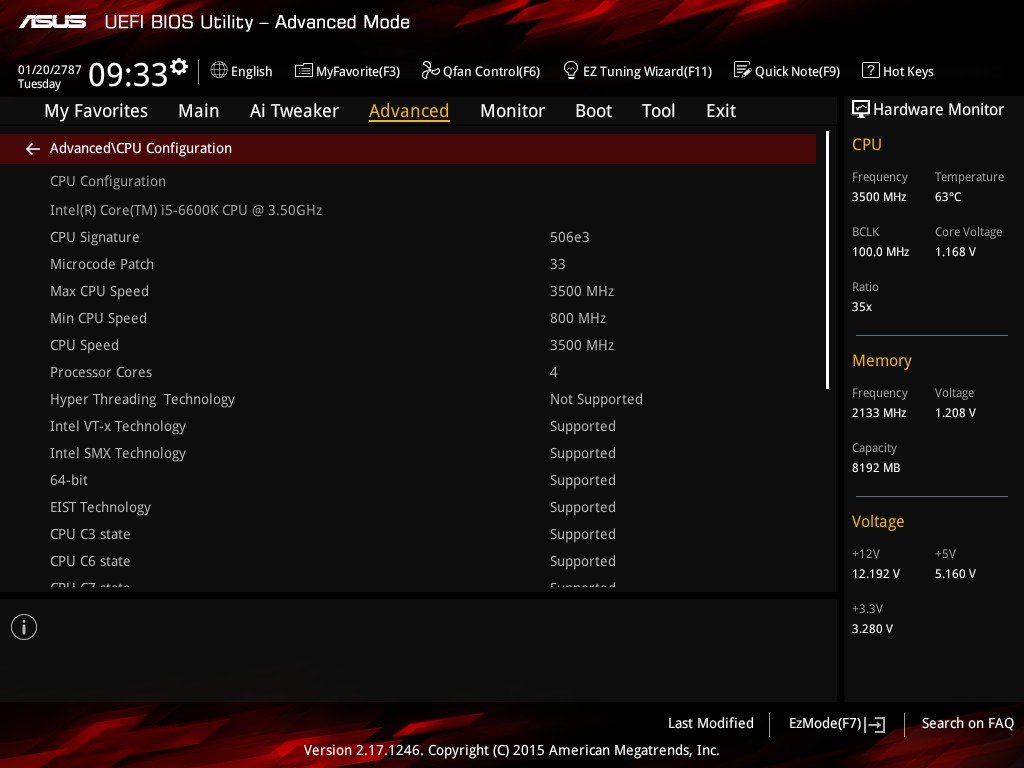Viewport: 1024px width, 768px height.
Task: Click the globe language icon
Action: click(x=219, y=70)
